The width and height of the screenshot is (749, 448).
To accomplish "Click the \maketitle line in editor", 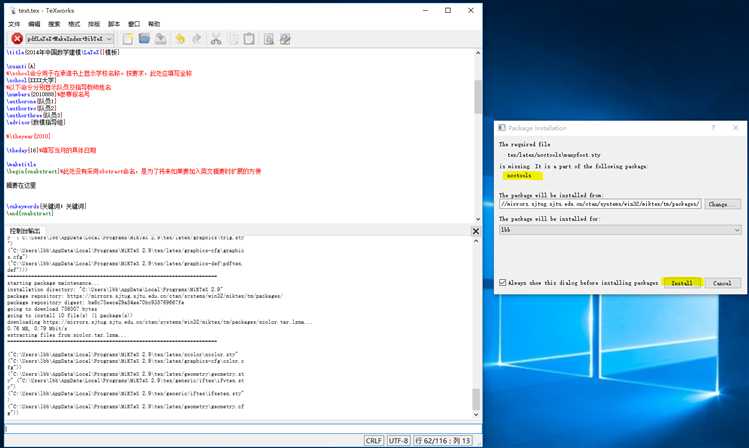I will [21, 164].
